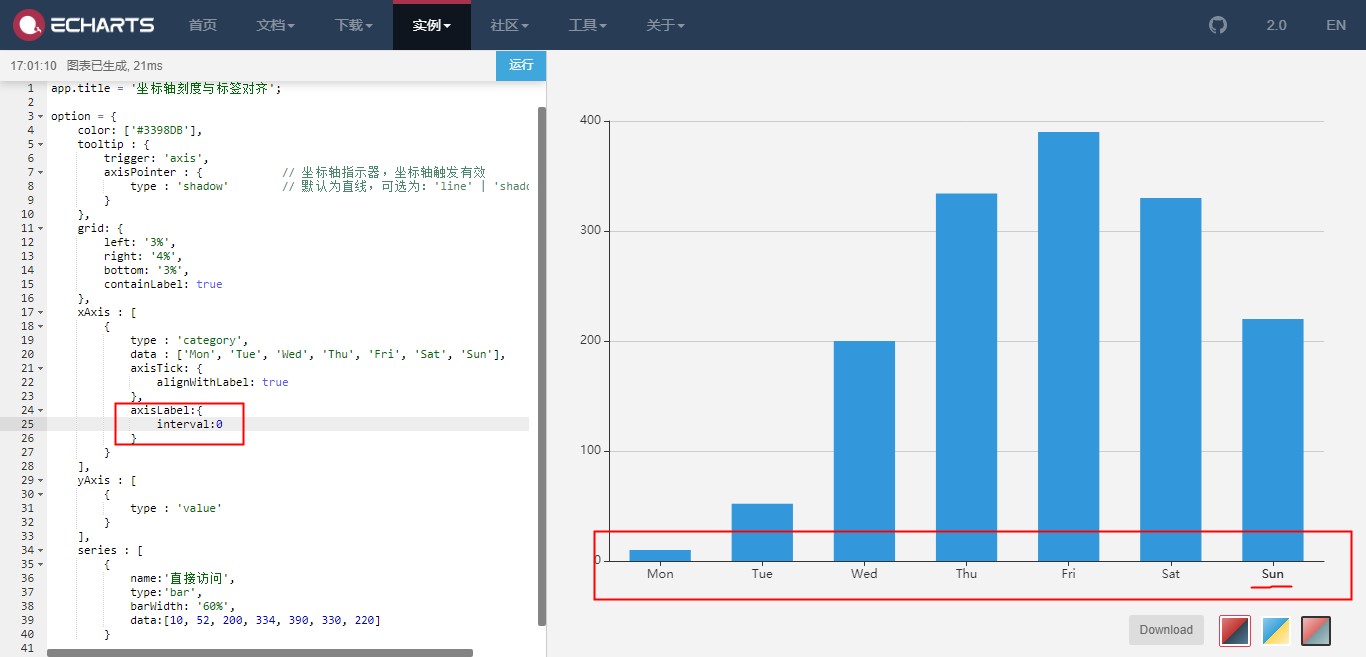Collapse code fold arrow at line 17

coord(41,312)
